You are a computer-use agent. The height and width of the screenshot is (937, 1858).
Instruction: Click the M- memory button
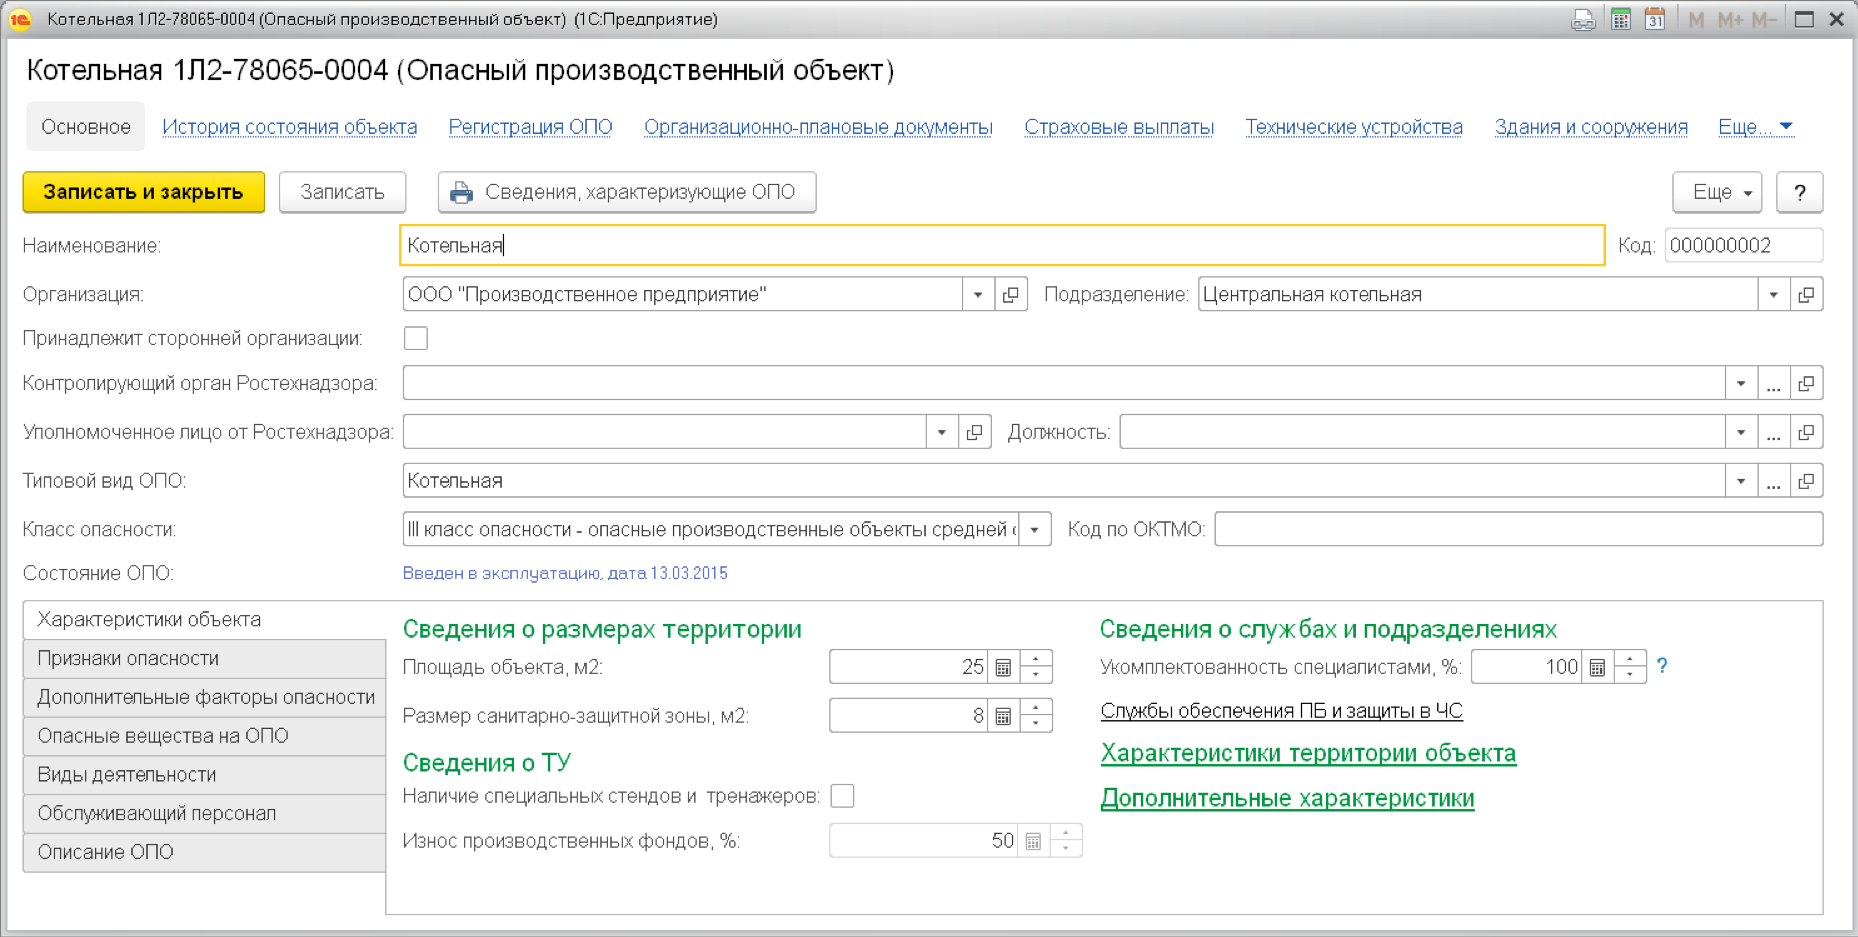point(1764,19)
